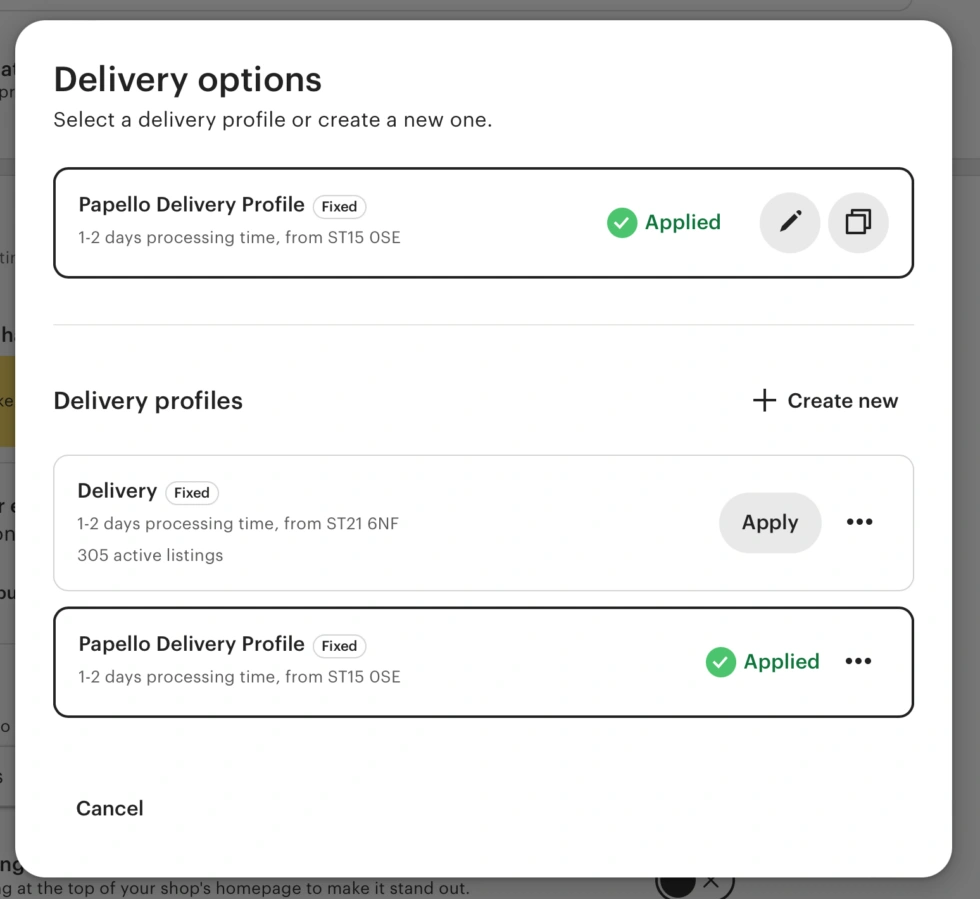Viewport: 980px width, 899px height.
Task: Click Fixed badge on top applied Papello profile
Action: [339, 207]
